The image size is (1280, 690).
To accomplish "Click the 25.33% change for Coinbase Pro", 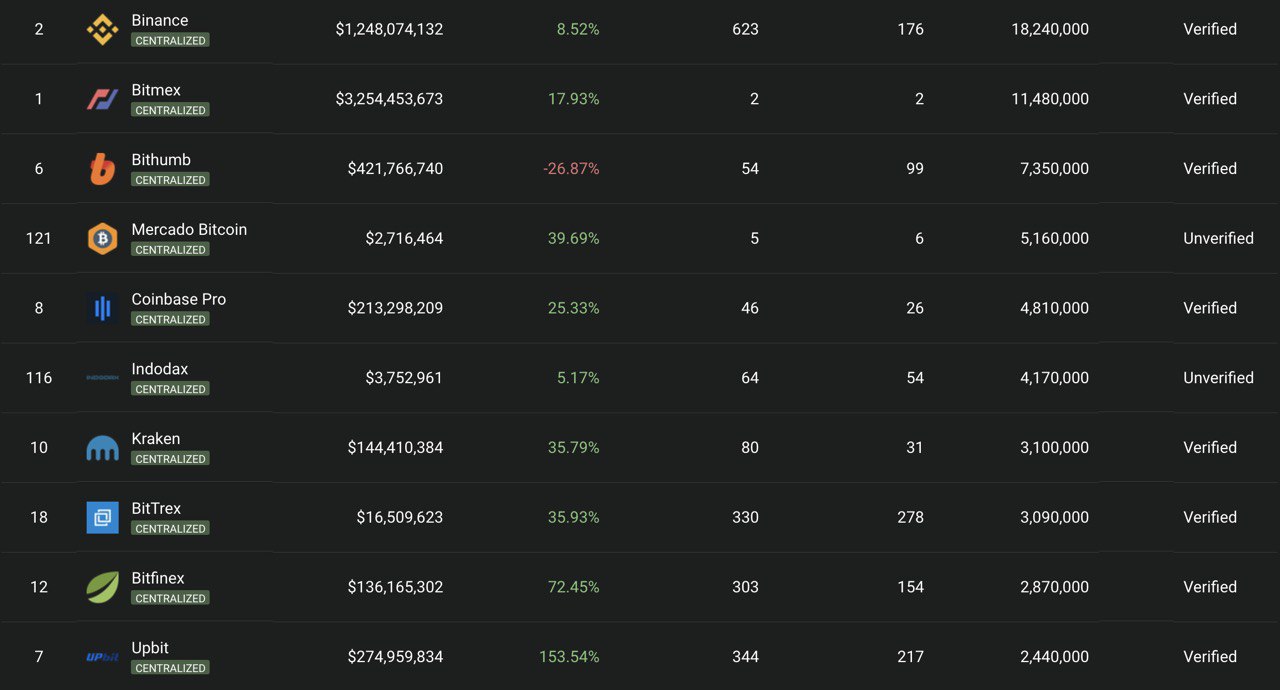I will point(574,308).
